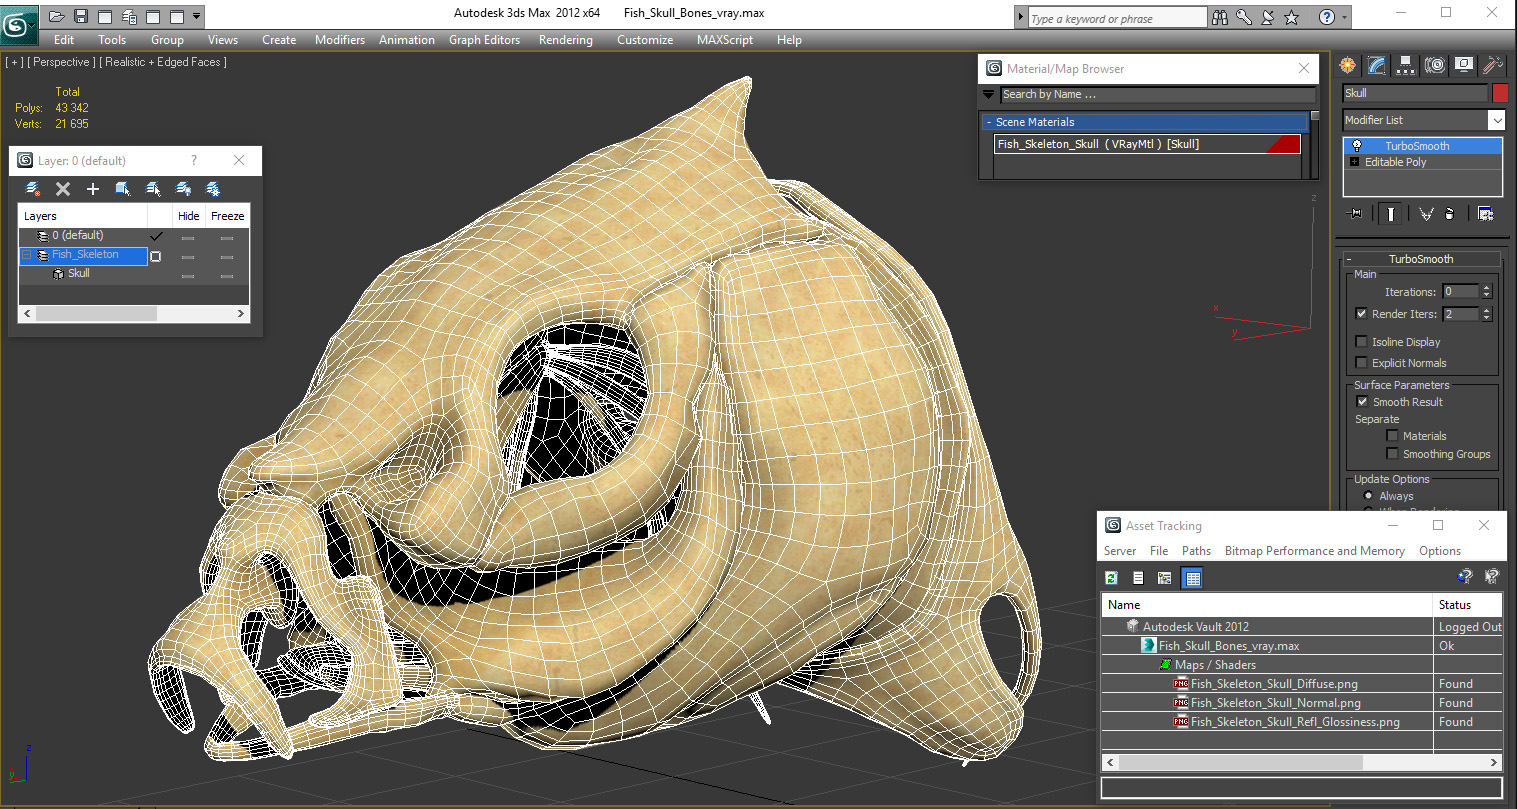This screenshot has width=1517, height=809.
Task: Click the Hide column header in Layer dialog
Action: [188, 216]
